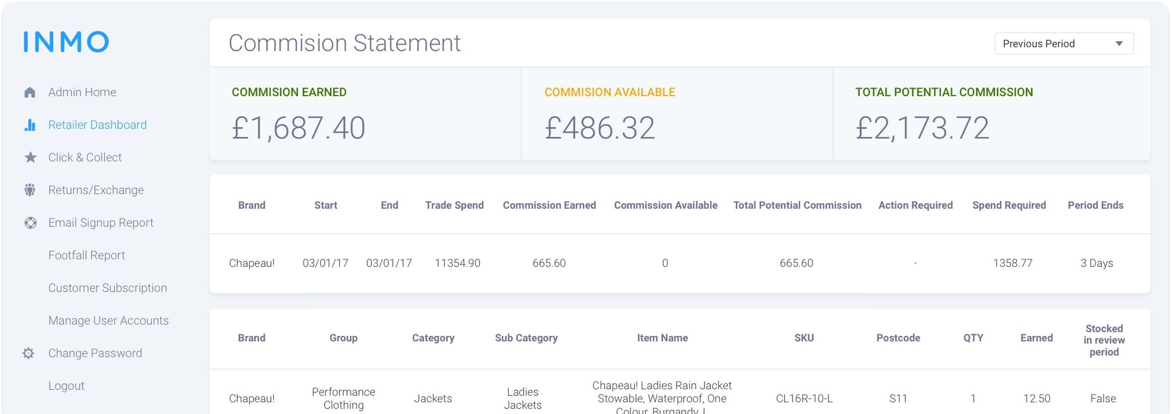This screenshot has height=414, width=1171.
Task: Select the Chapeau! brand summary row
Action: (679, 263)
